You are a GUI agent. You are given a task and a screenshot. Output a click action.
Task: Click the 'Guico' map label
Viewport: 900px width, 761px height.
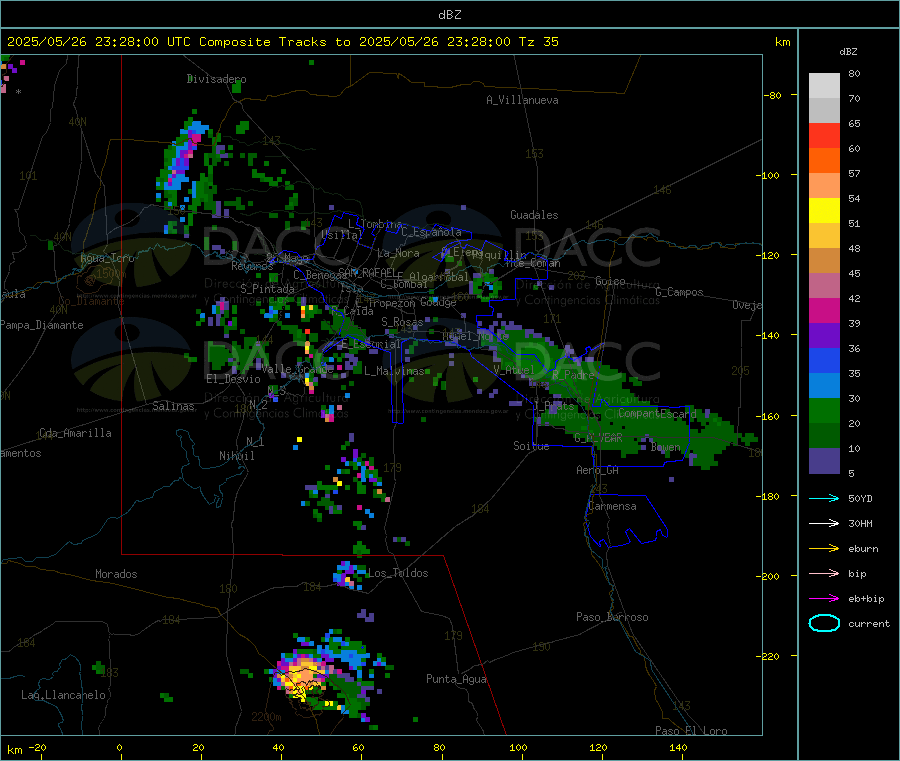[x=610, y=281]
